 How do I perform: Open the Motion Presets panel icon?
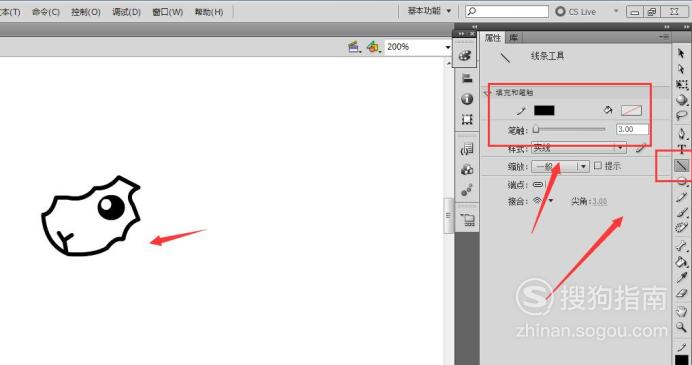coord(467,190)
